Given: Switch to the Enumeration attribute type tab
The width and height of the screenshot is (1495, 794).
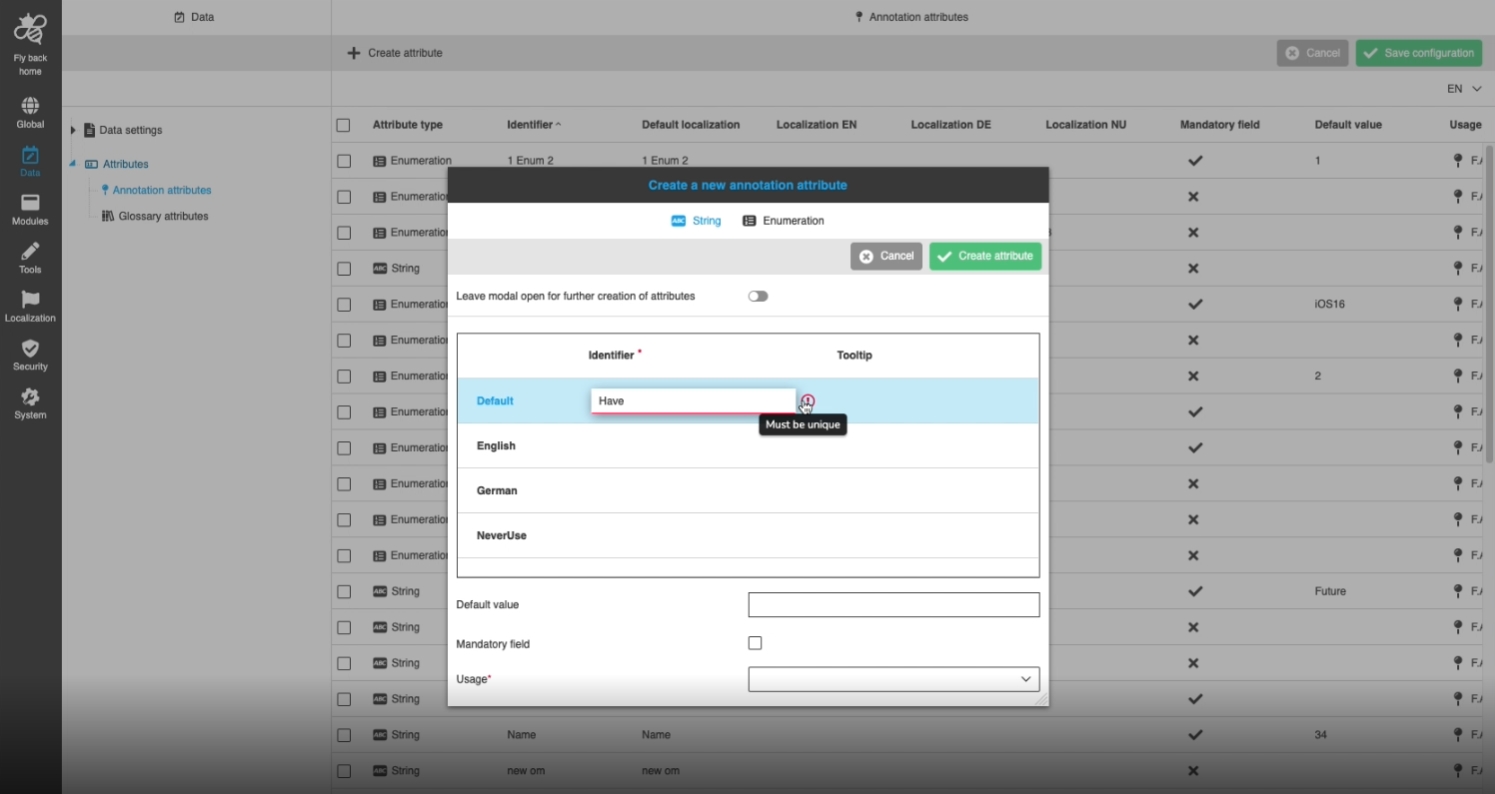Looking at the screenshot, I should click(783, 221).
